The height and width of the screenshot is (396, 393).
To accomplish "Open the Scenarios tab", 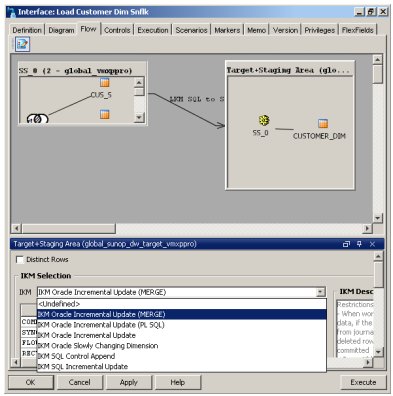I will pyautogui.click(x=191, y=30).
